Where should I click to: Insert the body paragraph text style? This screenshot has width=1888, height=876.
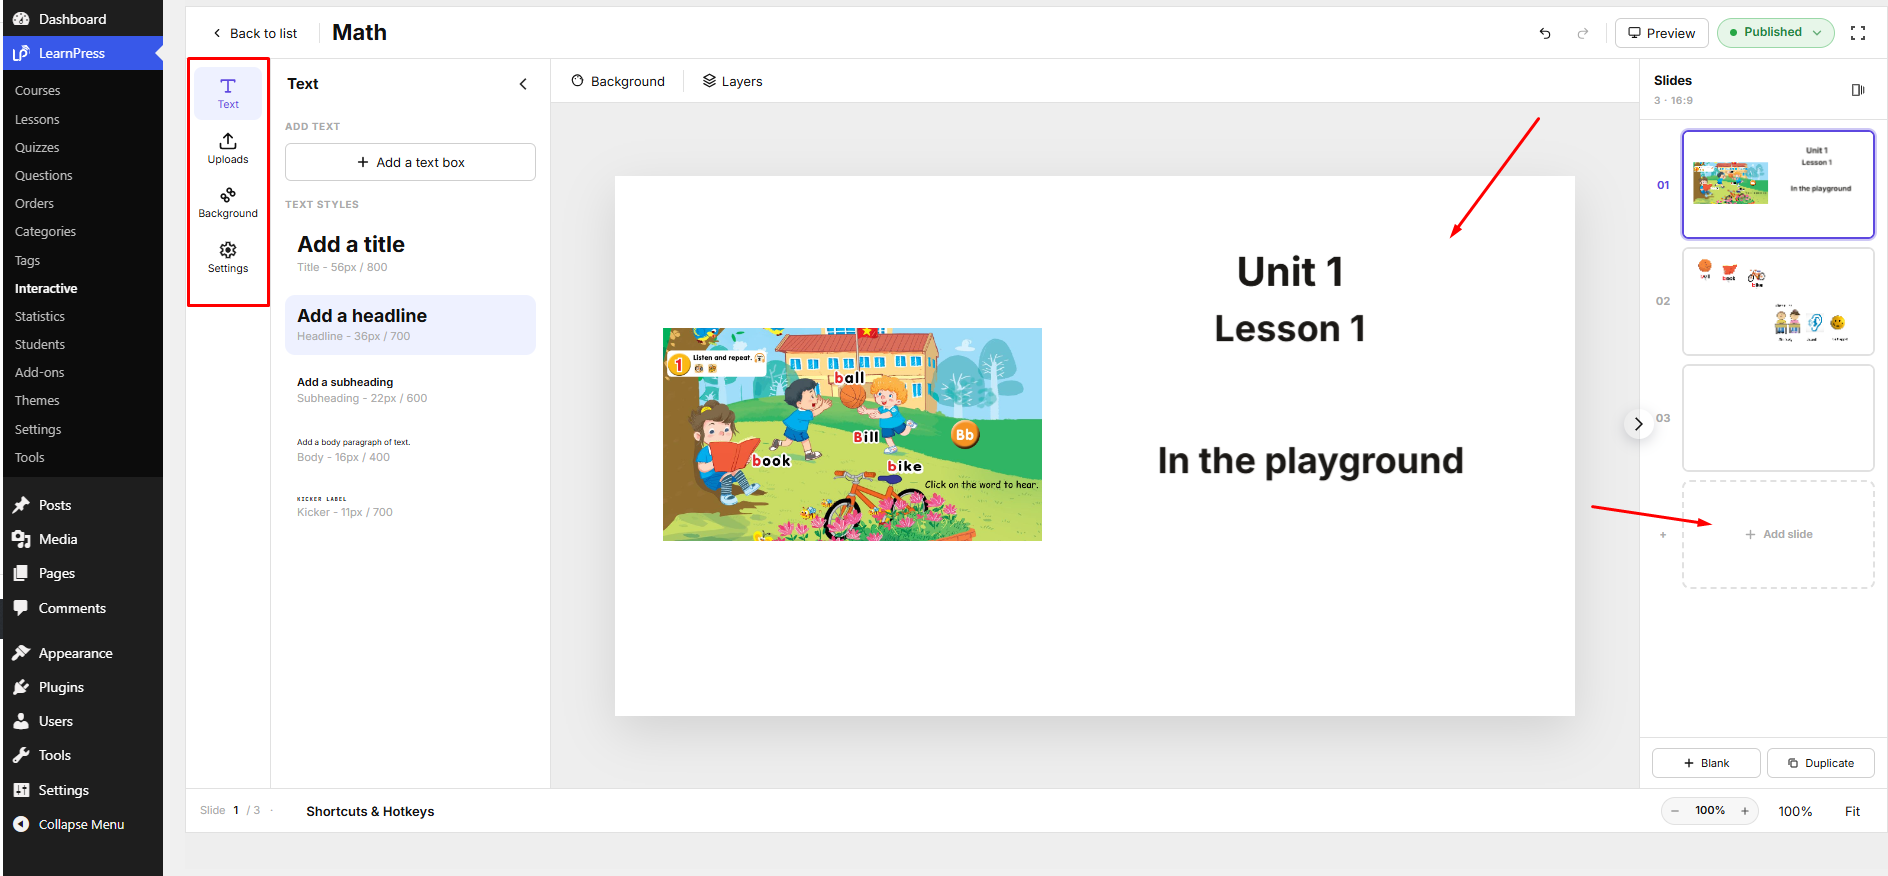[x=410, y=450]
